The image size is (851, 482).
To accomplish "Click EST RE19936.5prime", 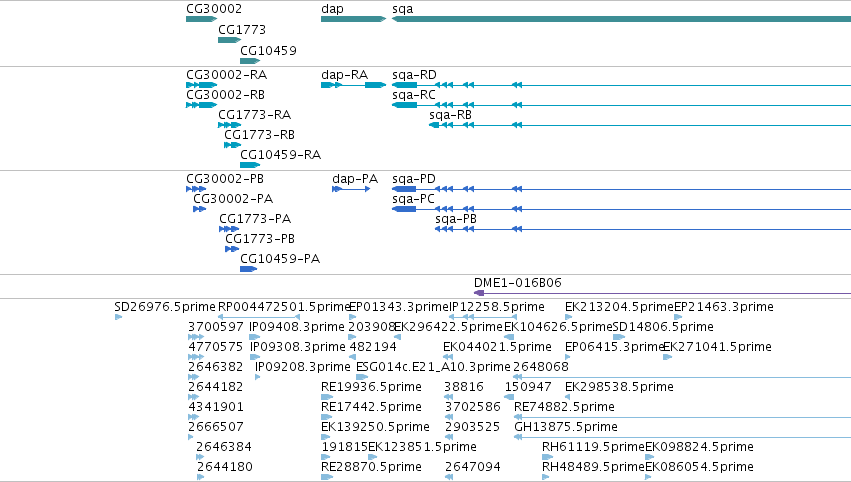I will 371,387.
